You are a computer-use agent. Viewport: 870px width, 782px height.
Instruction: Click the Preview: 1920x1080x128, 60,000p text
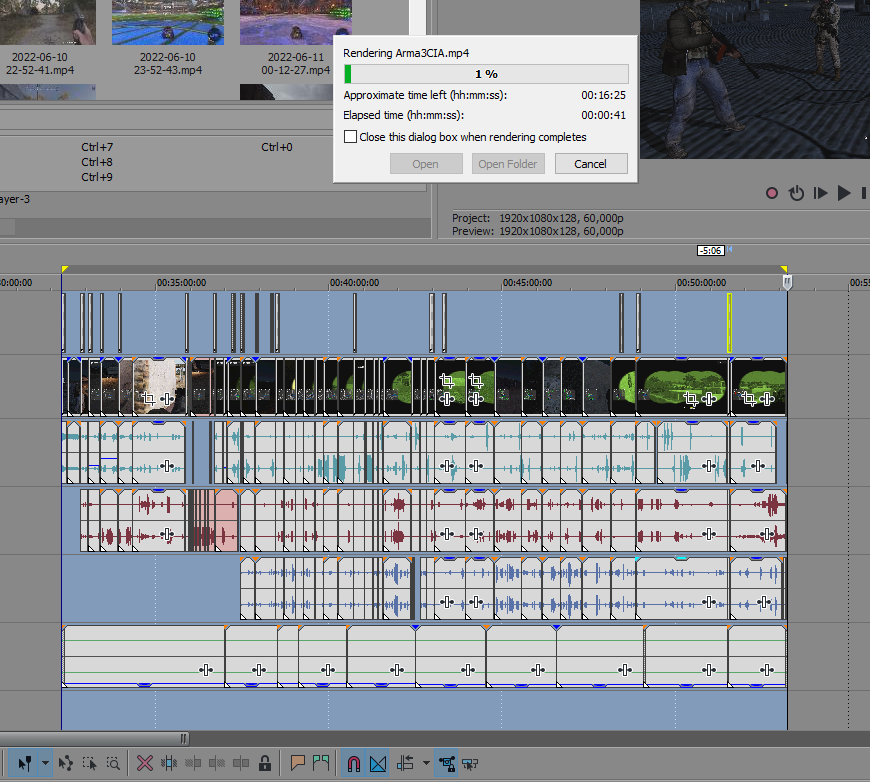pyautogui.click(x=538, y=231)
